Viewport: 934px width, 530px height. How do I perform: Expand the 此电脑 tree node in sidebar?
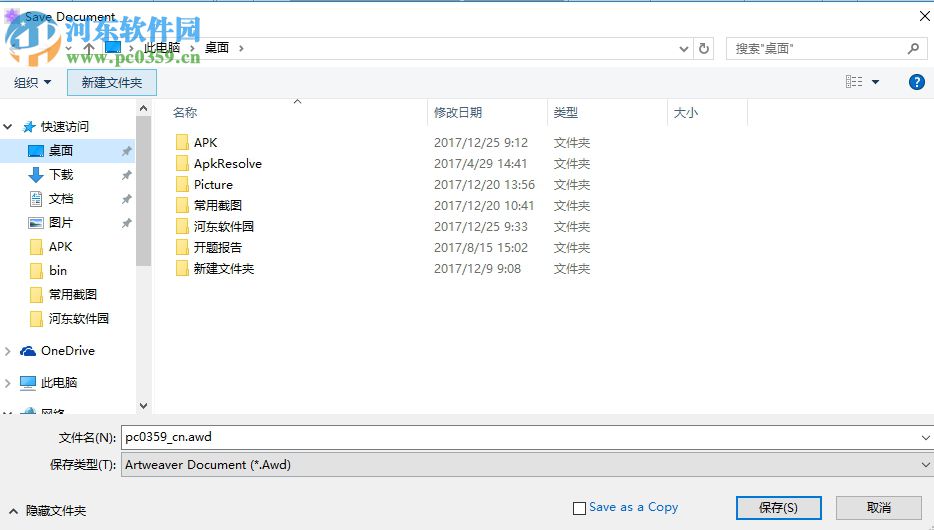[x=8, y=383]
